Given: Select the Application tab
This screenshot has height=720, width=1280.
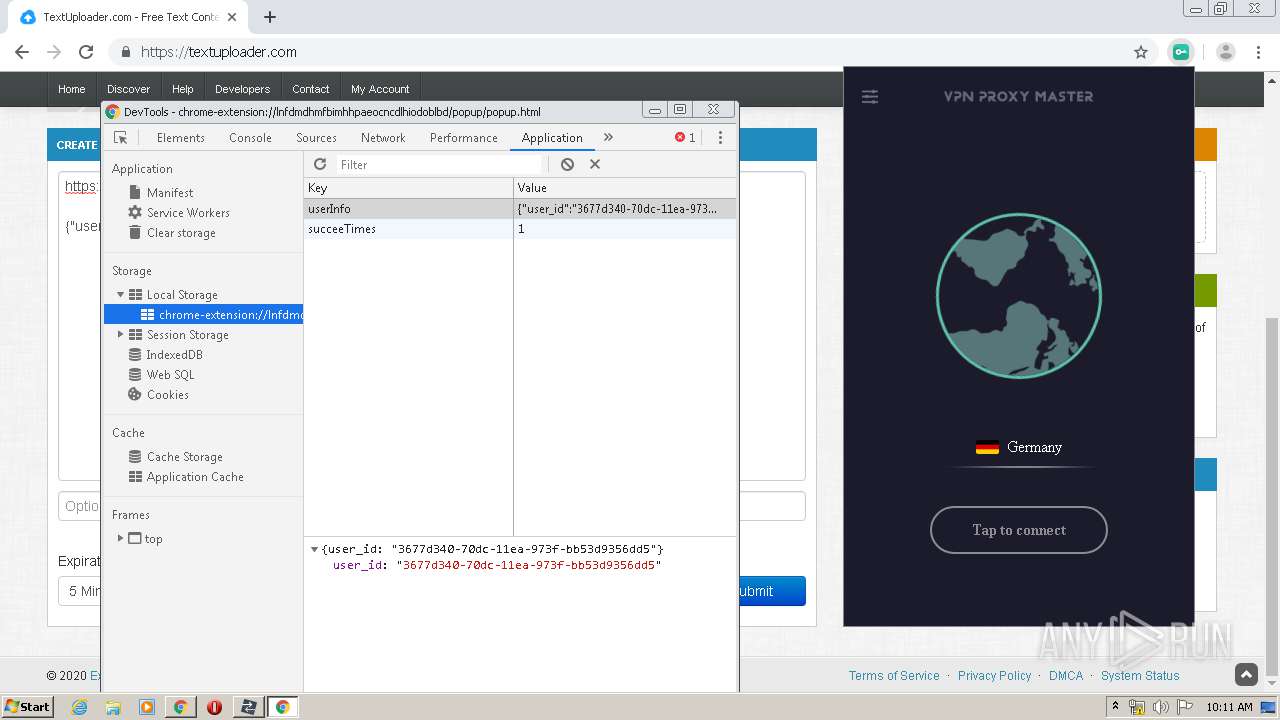Looking at the screenshot, I should point(552,138).
